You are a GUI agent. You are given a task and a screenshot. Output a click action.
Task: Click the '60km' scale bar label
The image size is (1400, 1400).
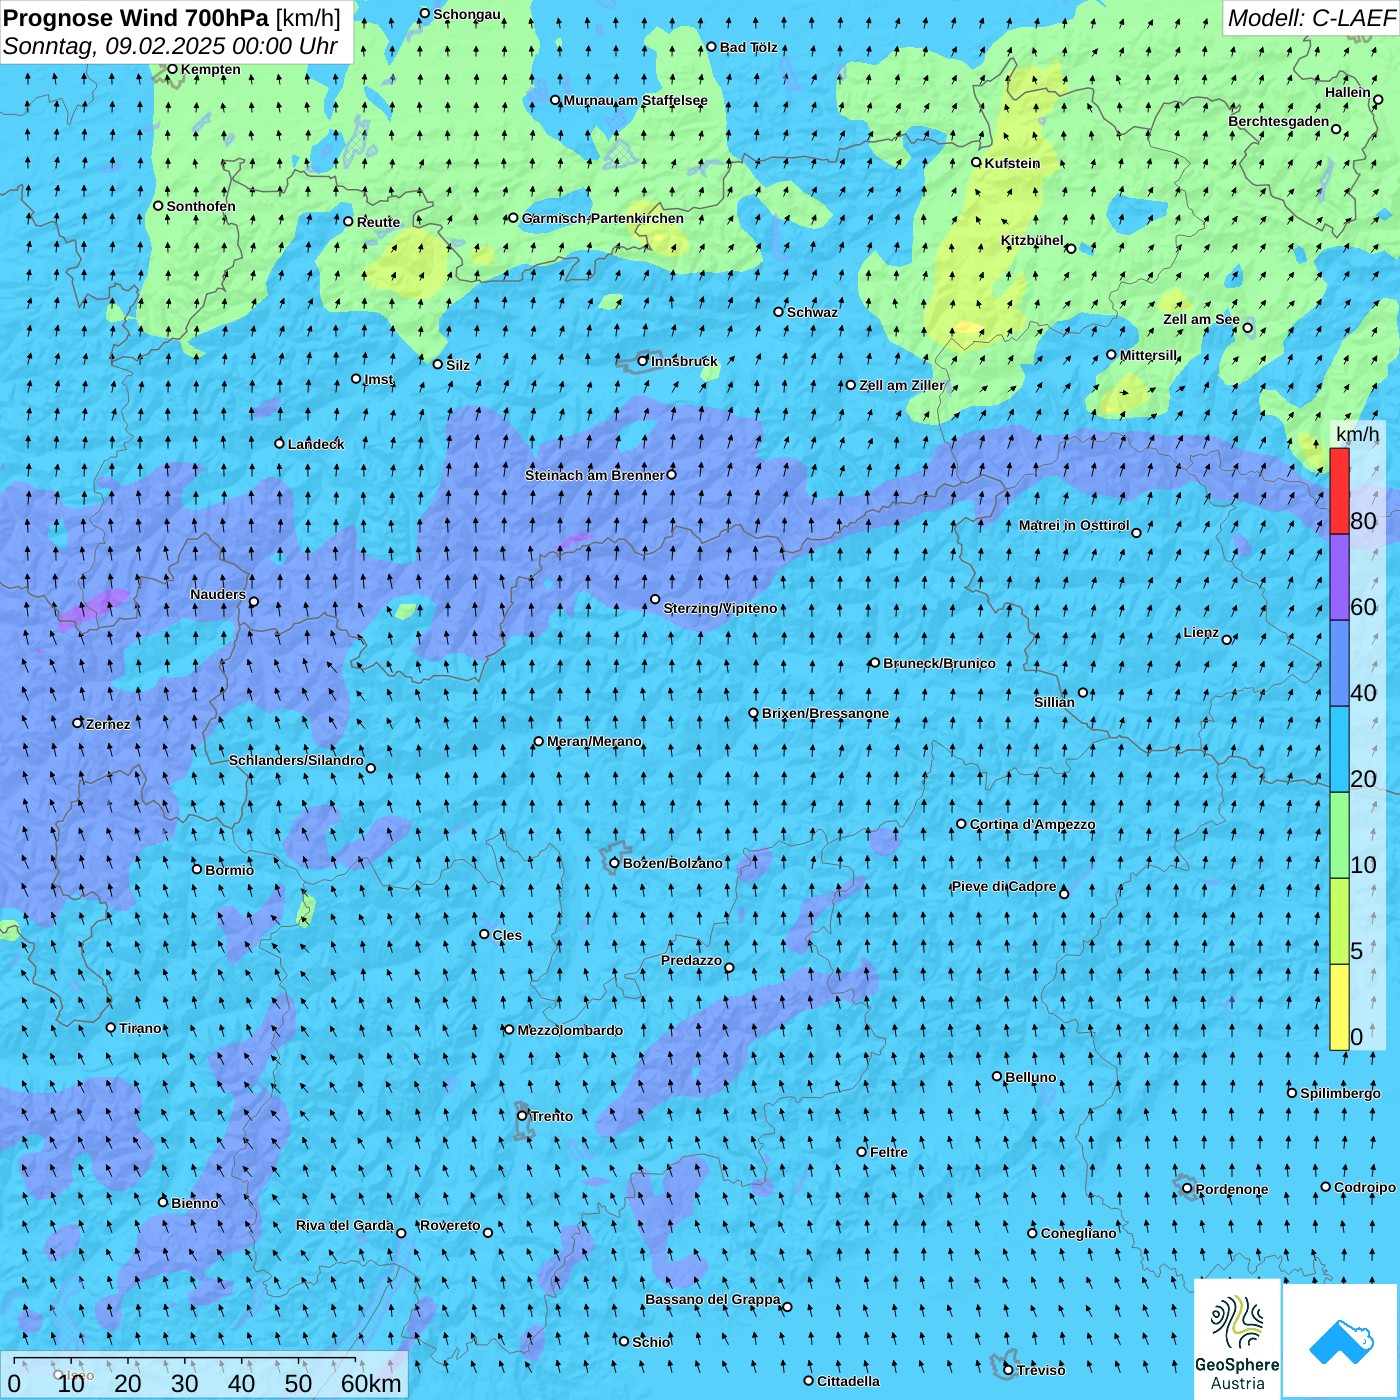tap(371, 1383)
